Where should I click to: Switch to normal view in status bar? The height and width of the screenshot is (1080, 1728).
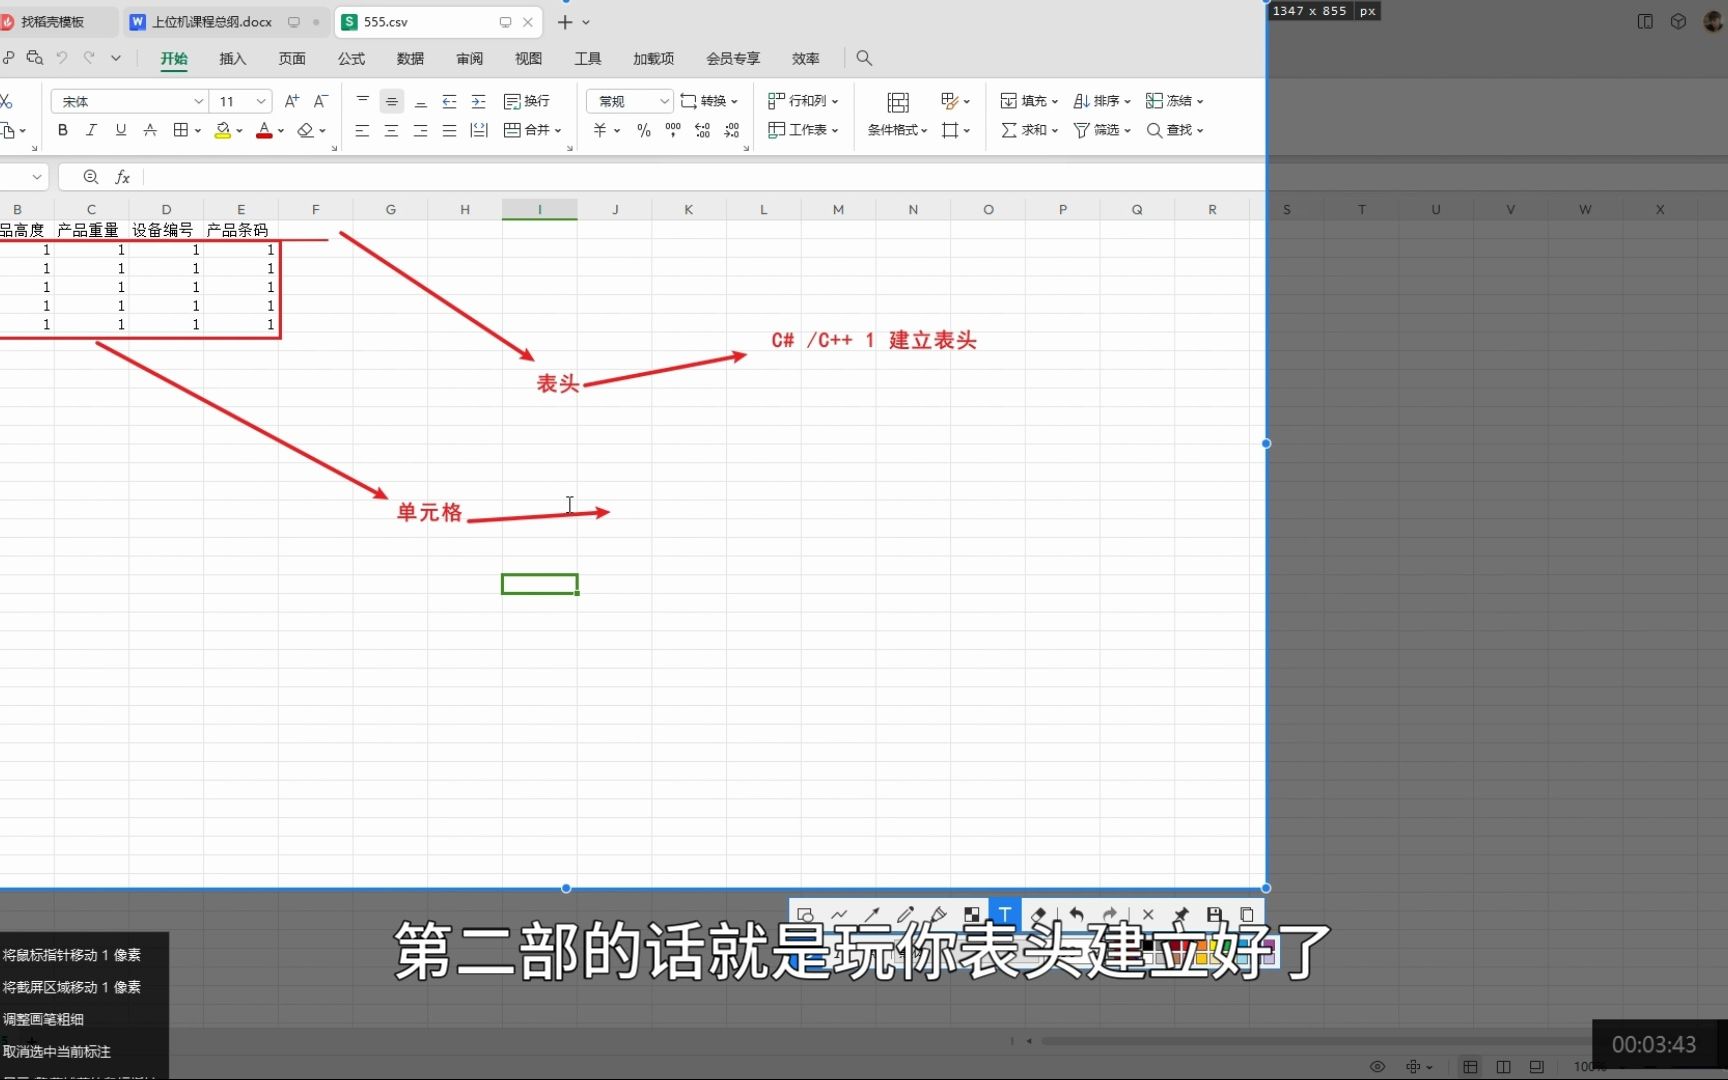click(1470, 1067)
